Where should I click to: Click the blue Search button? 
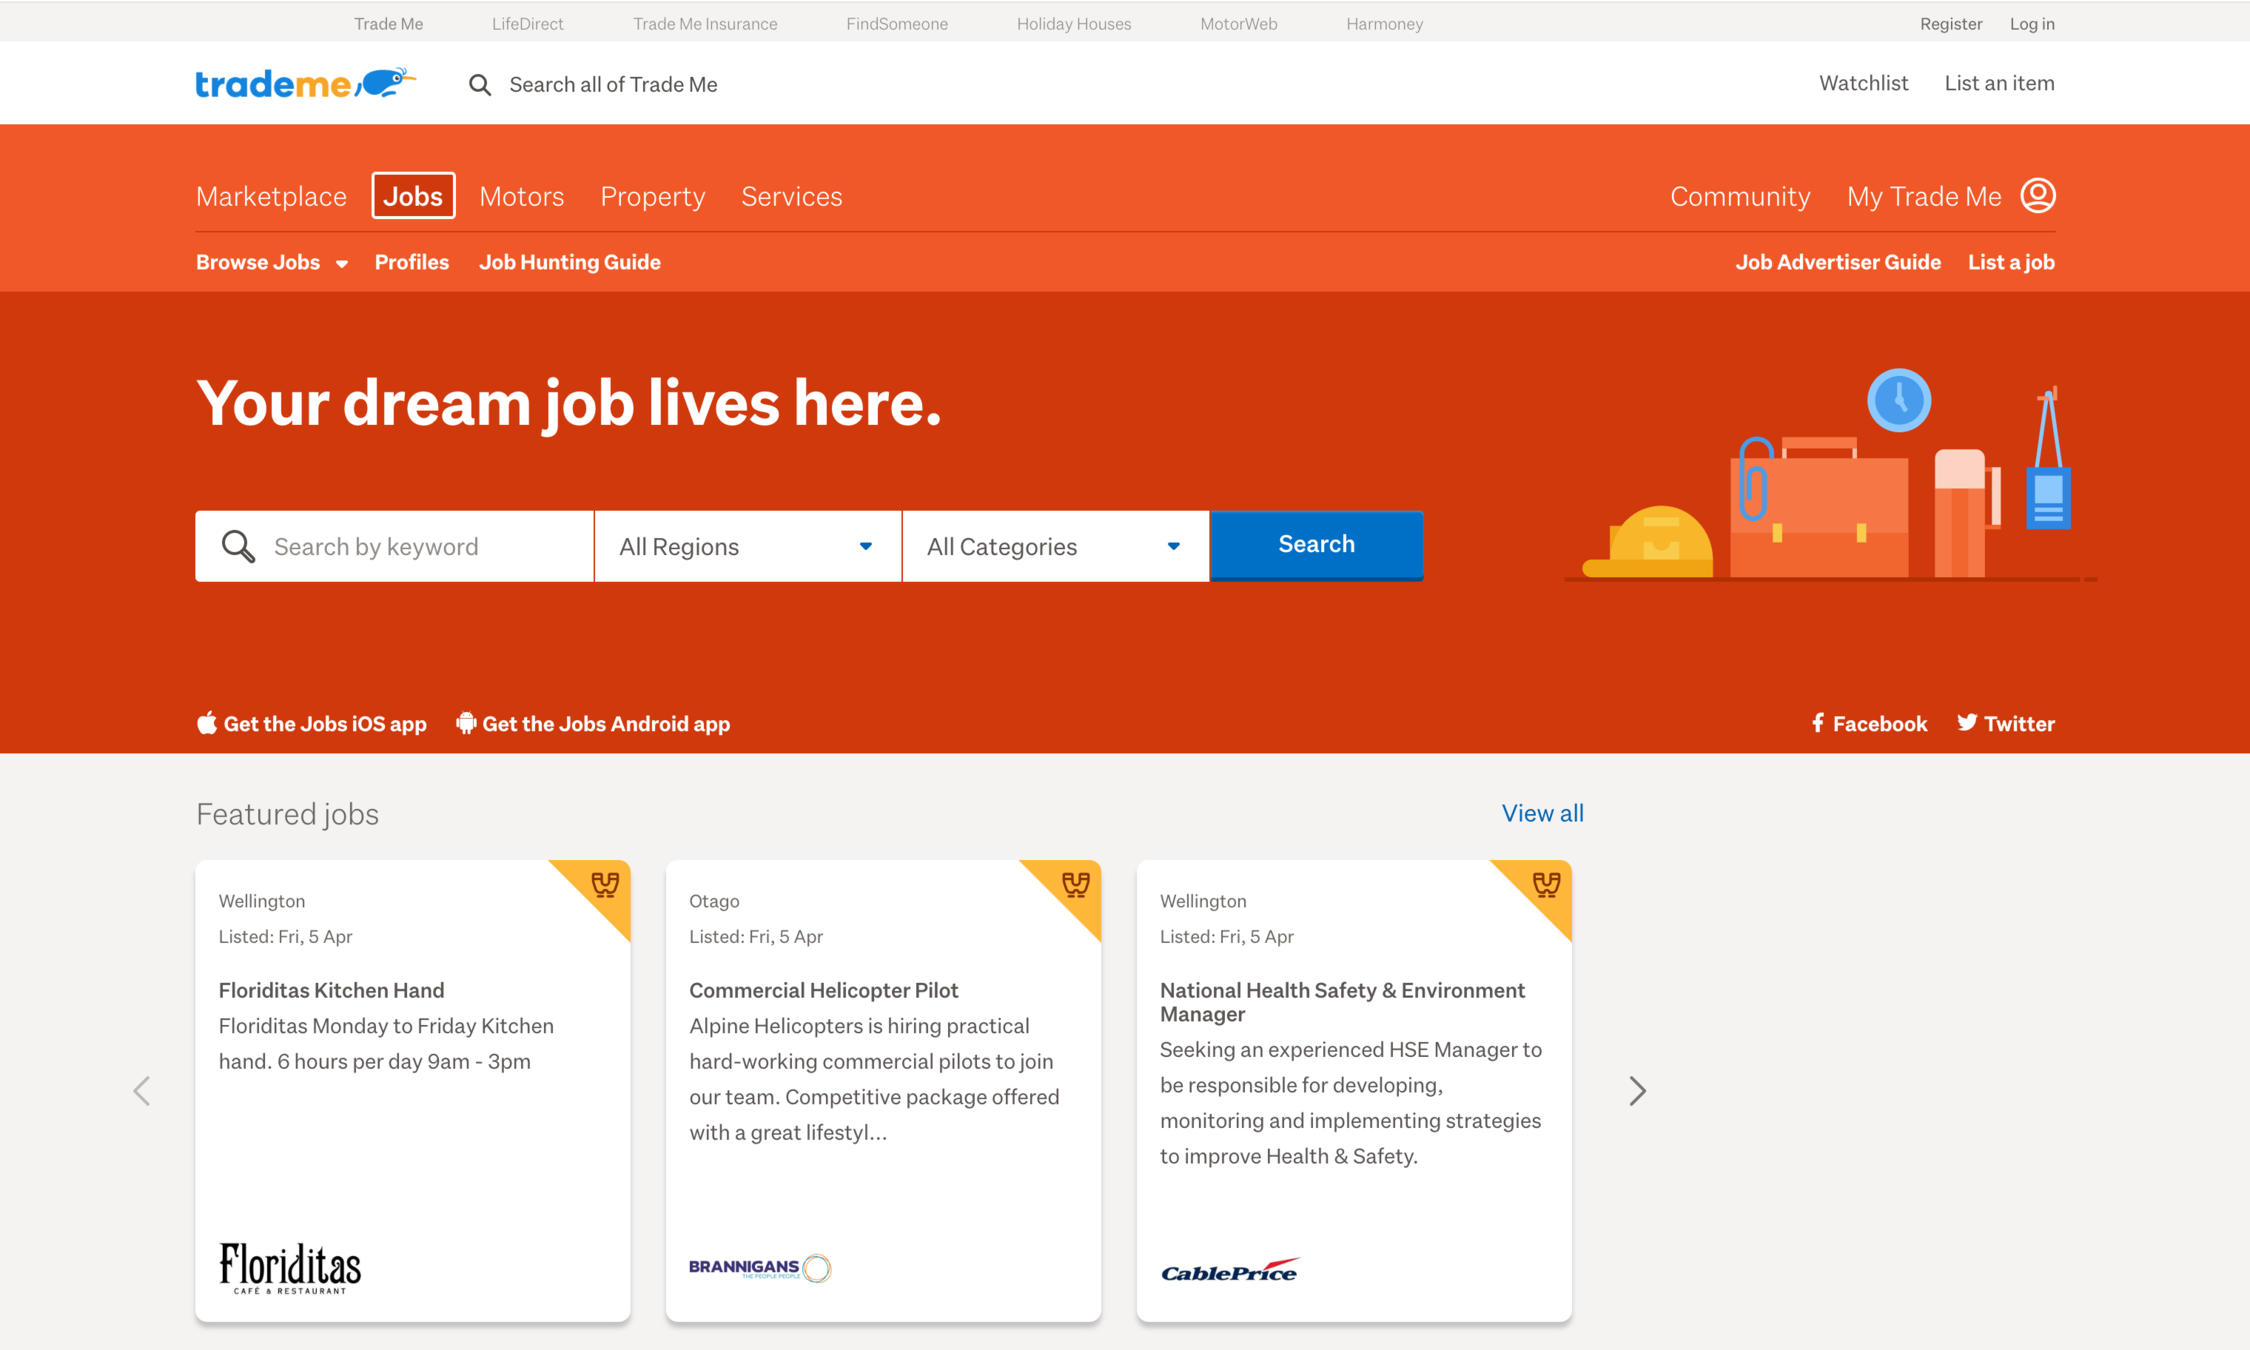[x=1316, y=545]
